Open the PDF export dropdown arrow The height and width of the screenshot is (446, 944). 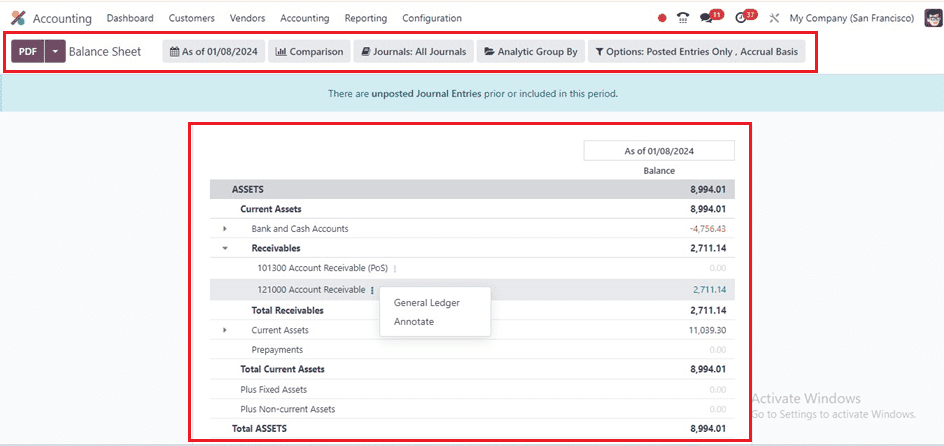55,52
